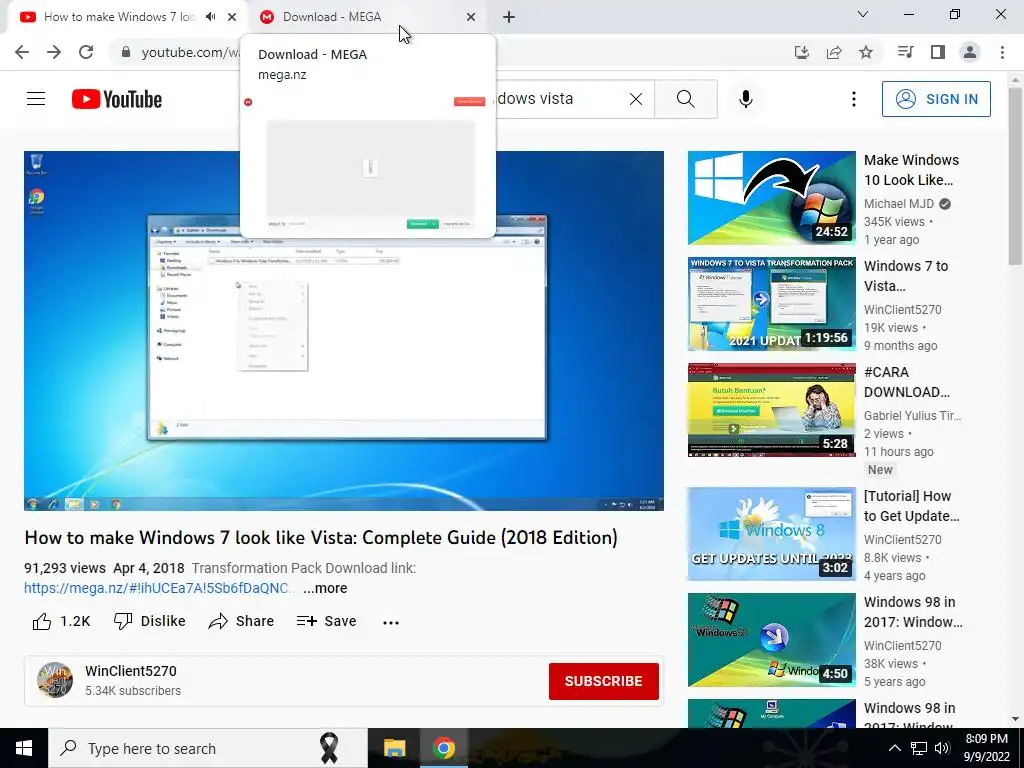The height and width of the screenshot is (768, 1024).
Task: Share the video with the Share arrow
Action: click(x=241, y=621)
